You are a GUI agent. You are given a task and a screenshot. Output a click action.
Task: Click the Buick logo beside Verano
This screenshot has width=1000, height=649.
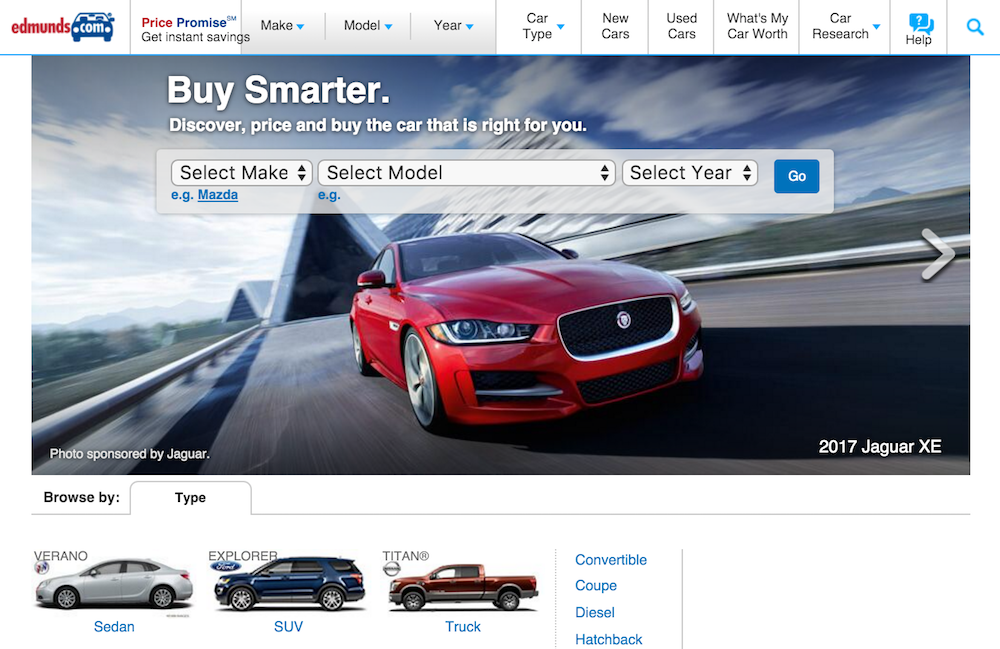point(42,567)
